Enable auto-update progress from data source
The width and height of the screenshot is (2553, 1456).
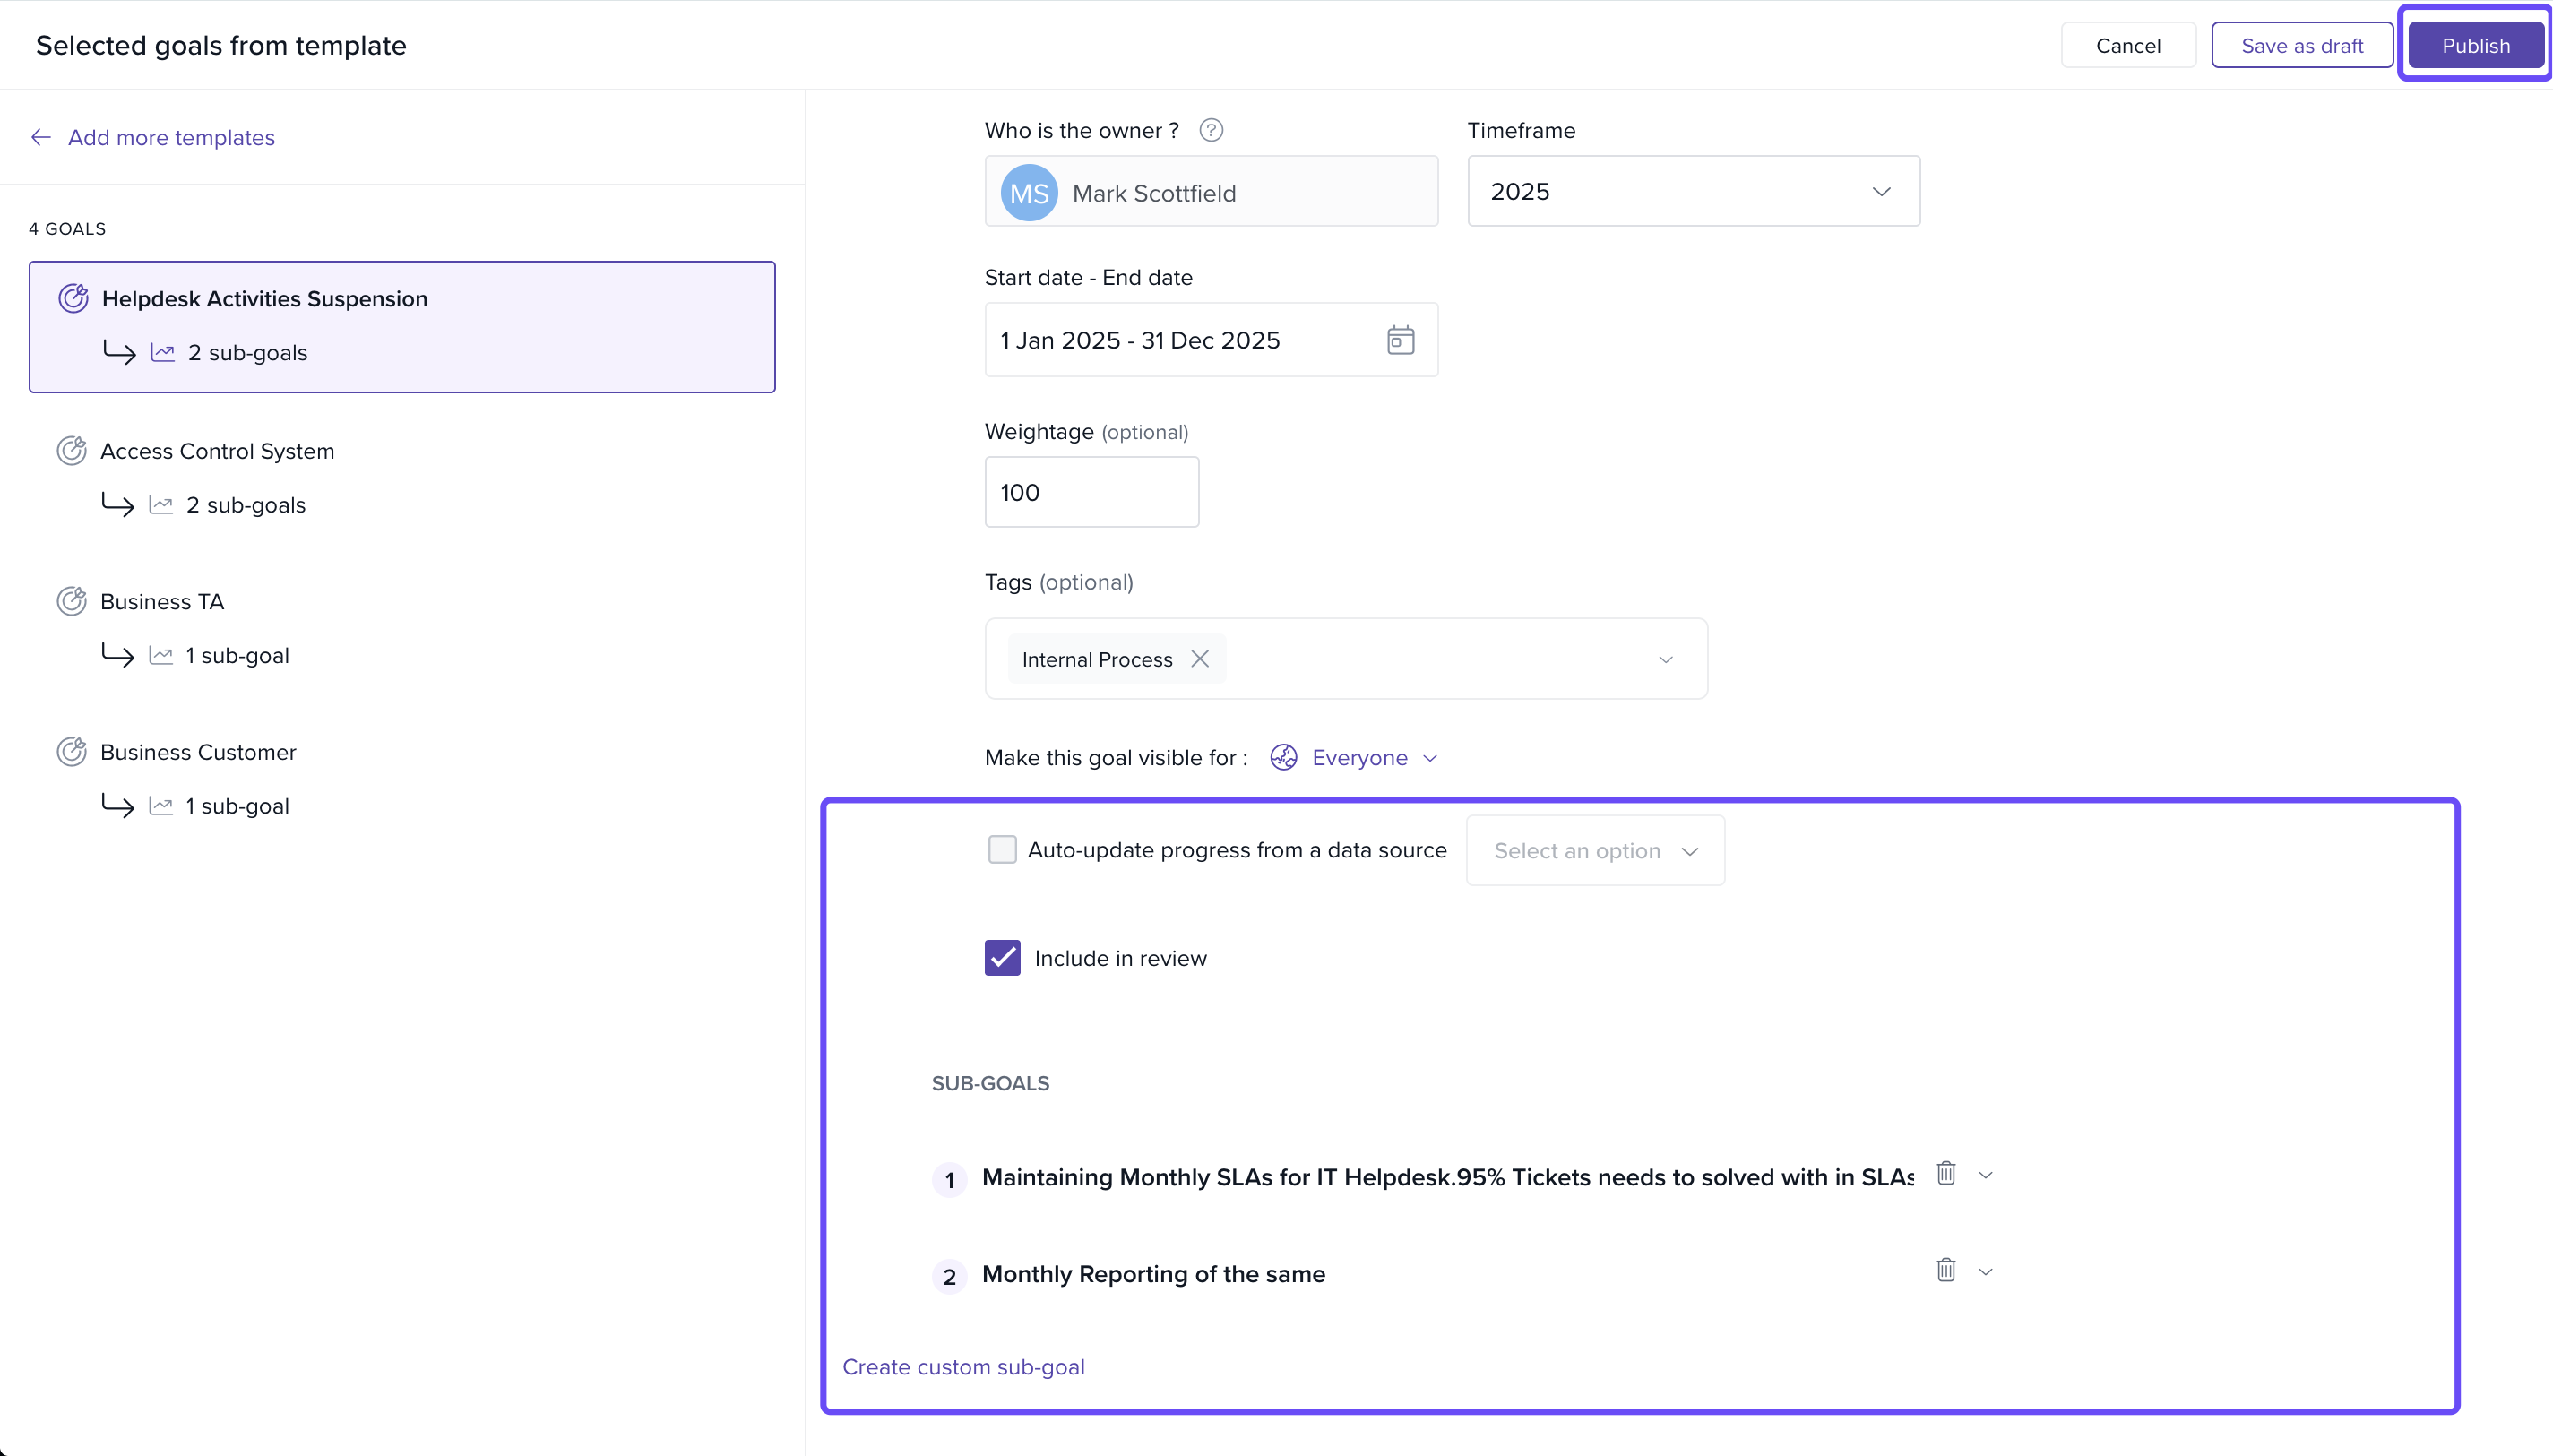[1002, 850]
